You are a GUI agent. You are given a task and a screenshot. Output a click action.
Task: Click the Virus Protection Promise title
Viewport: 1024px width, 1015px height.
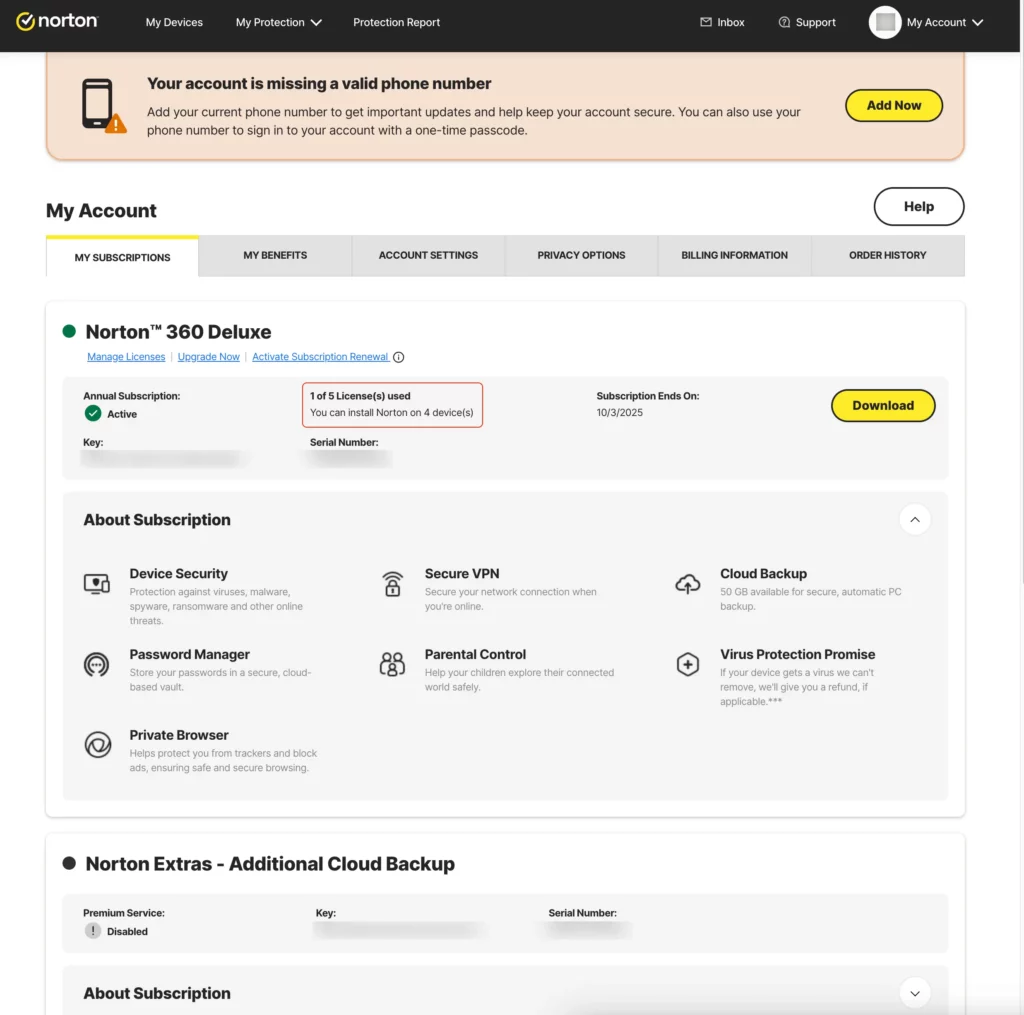[797, 654]
